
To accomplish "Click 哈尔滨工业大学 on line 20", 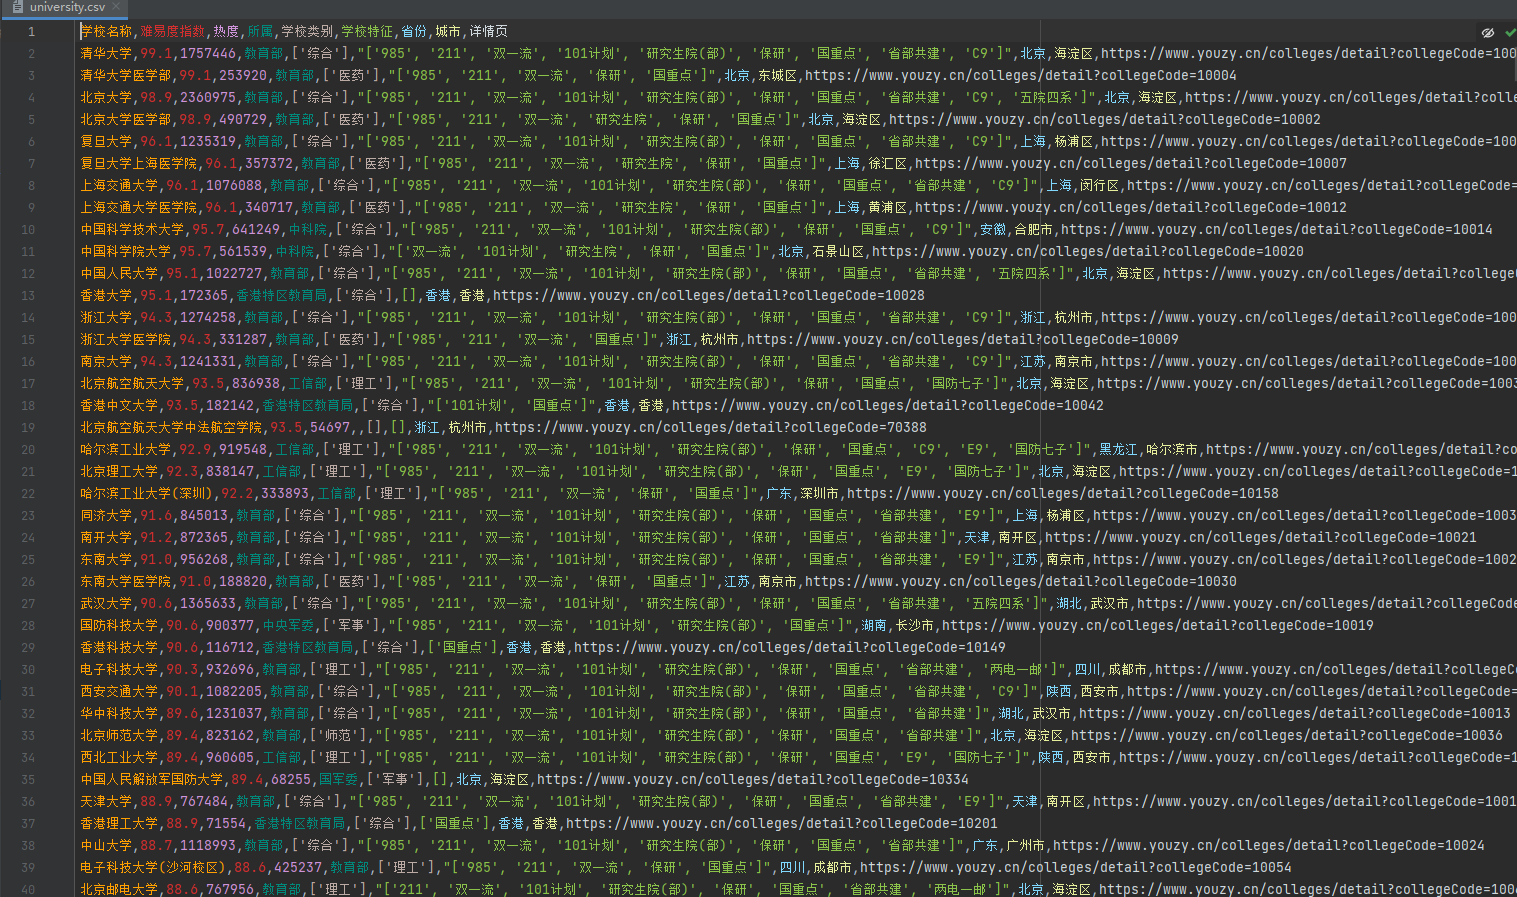I will (124, 449).
